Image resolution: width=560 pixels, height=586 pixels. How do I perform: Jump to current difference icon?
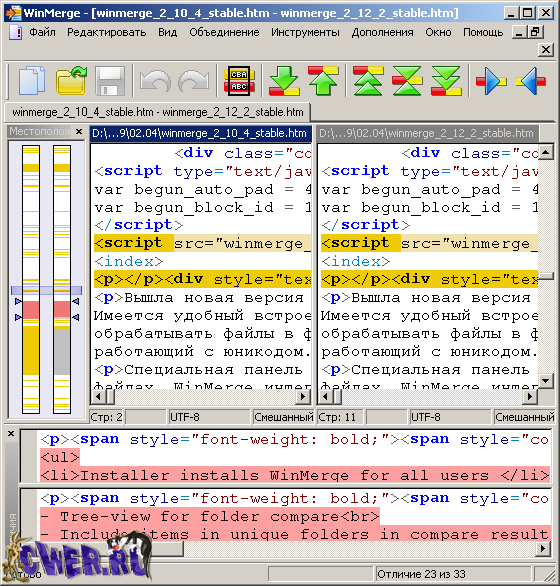coord(407,80)
